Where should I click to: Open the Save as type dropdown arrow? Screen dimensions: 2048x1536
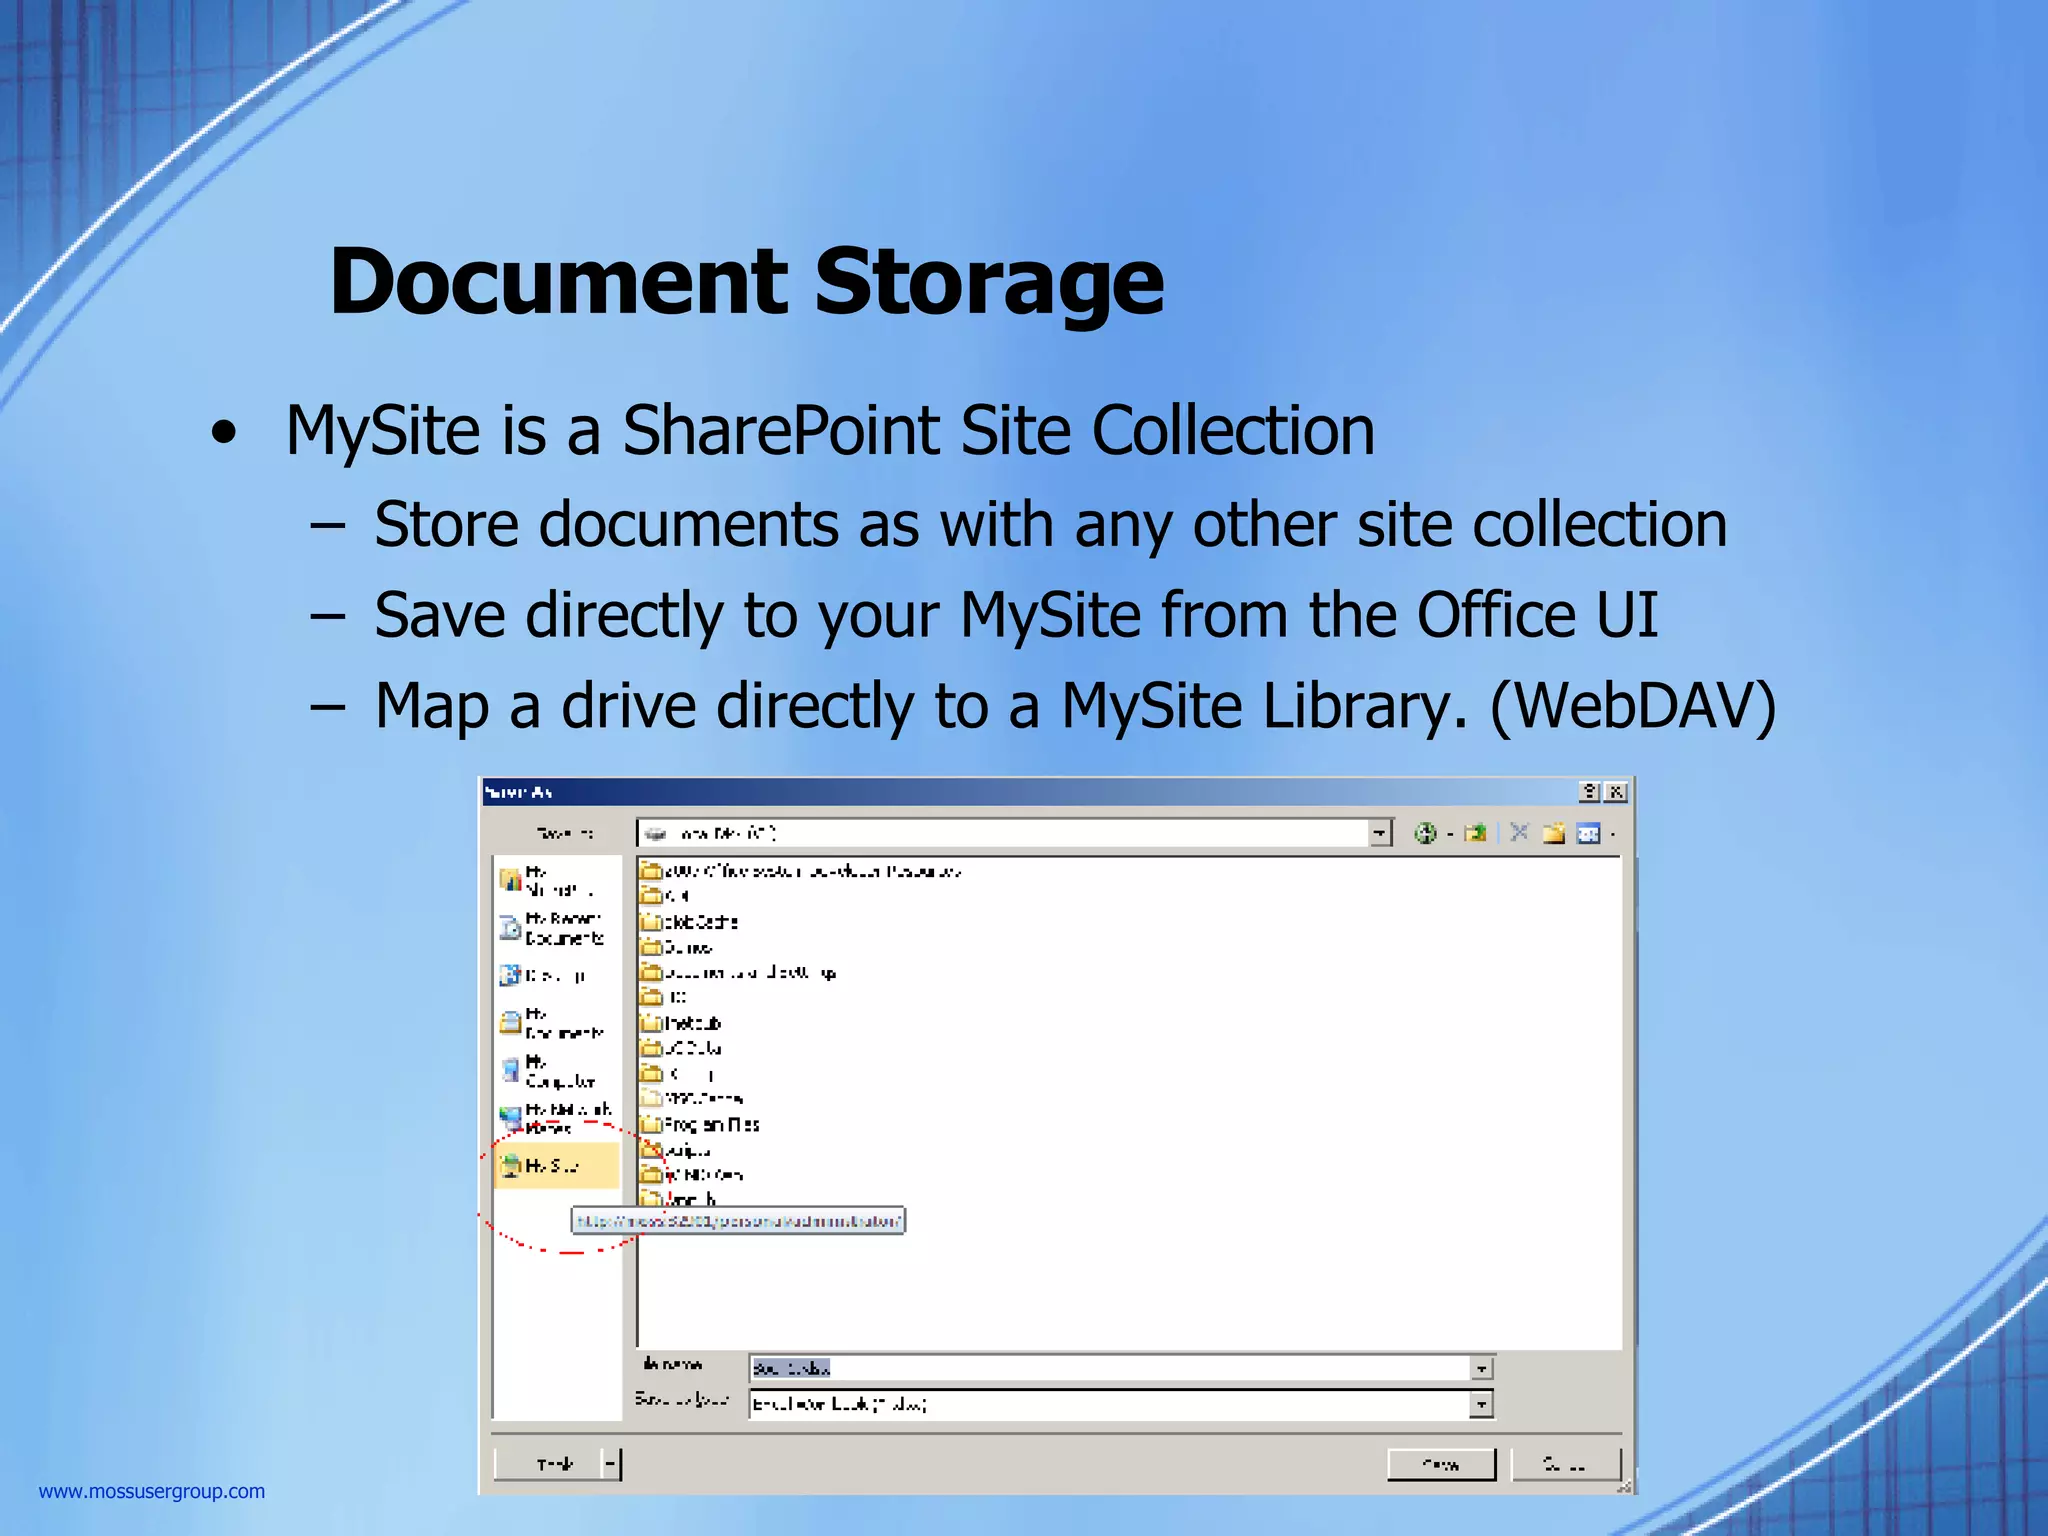[x=1482, y=1405]
